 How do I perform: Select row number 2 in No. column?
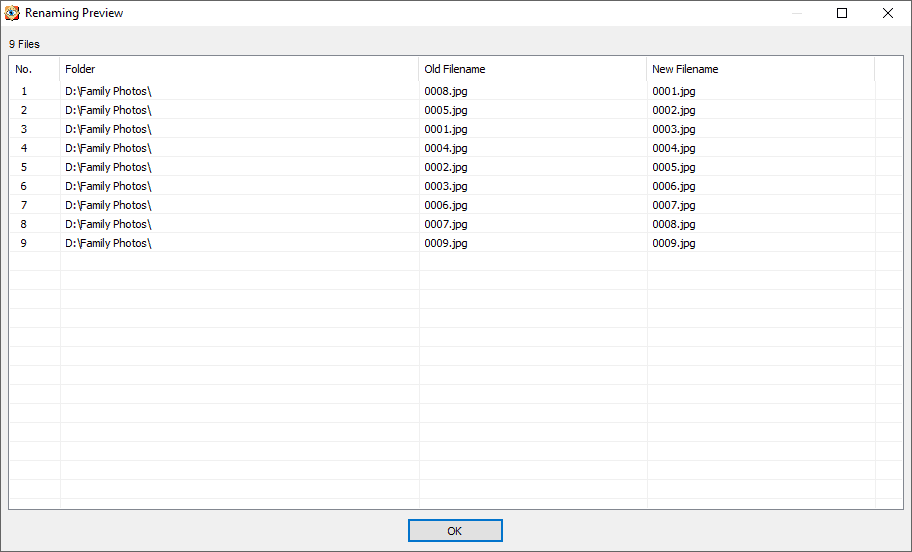click(x=24, y=111)
